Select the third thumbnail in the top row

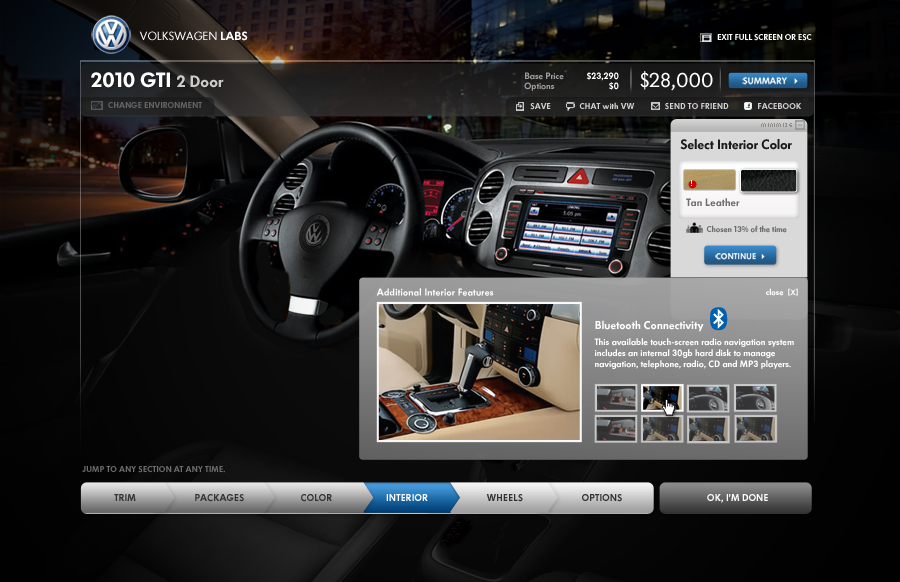click(708, 398)
